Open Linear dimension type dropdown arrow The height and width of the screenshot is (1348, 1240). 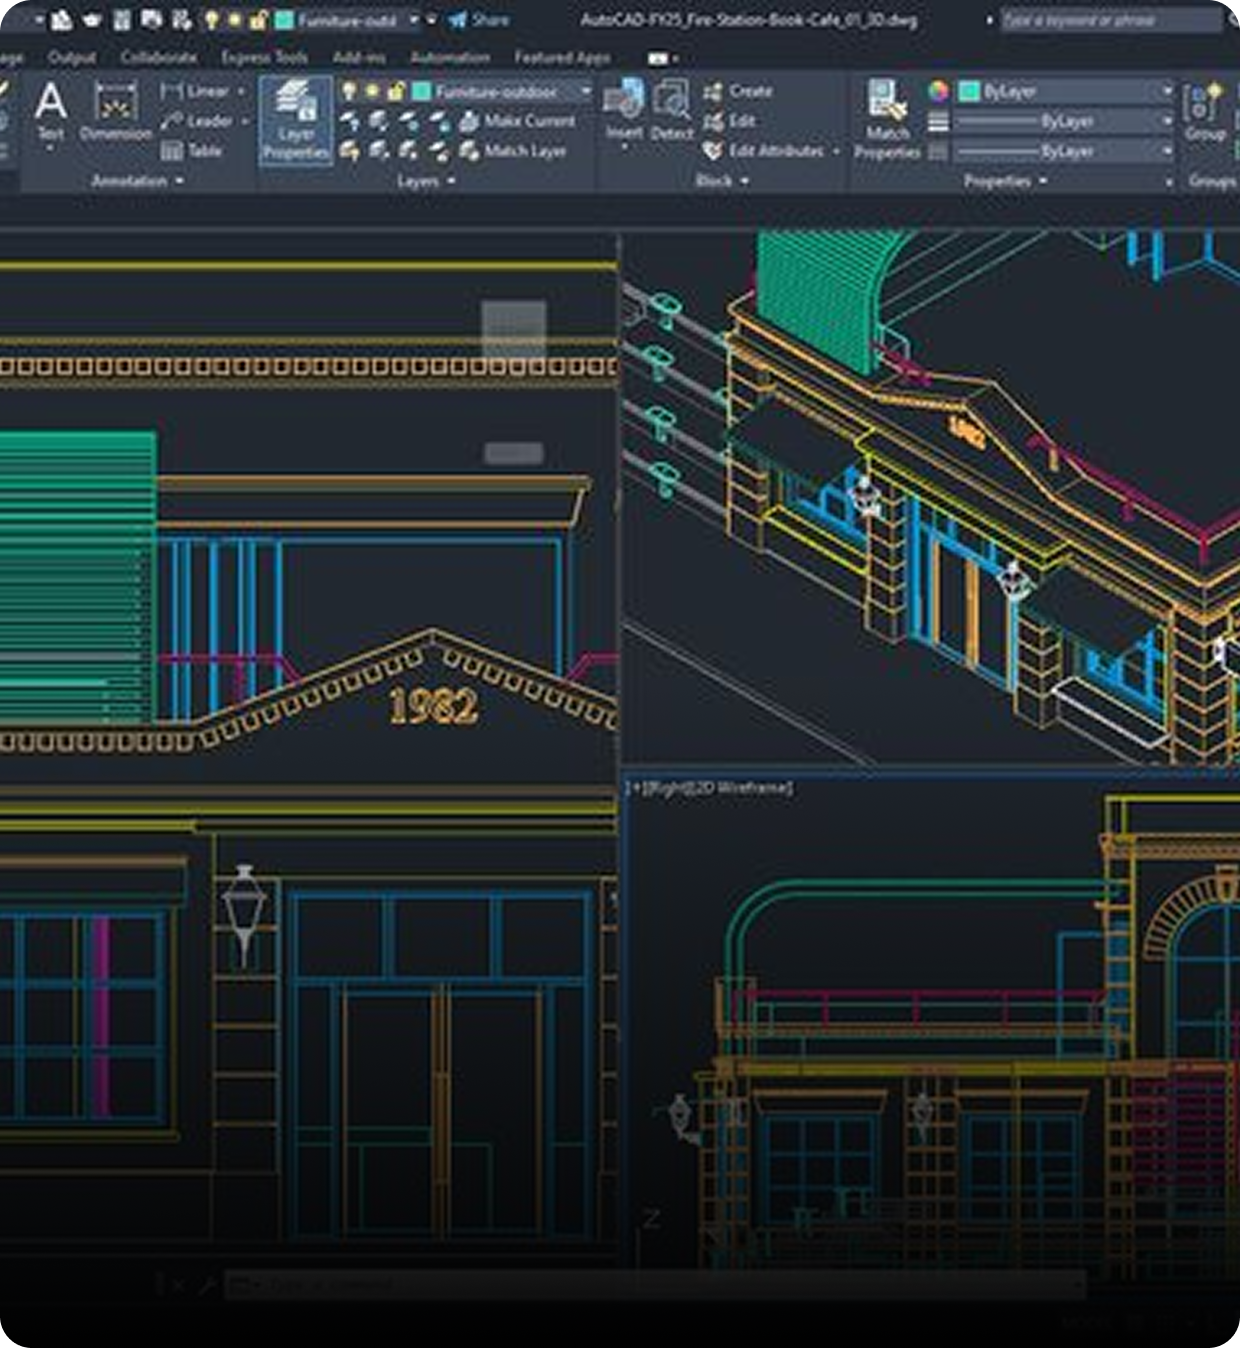click(241, 92)
